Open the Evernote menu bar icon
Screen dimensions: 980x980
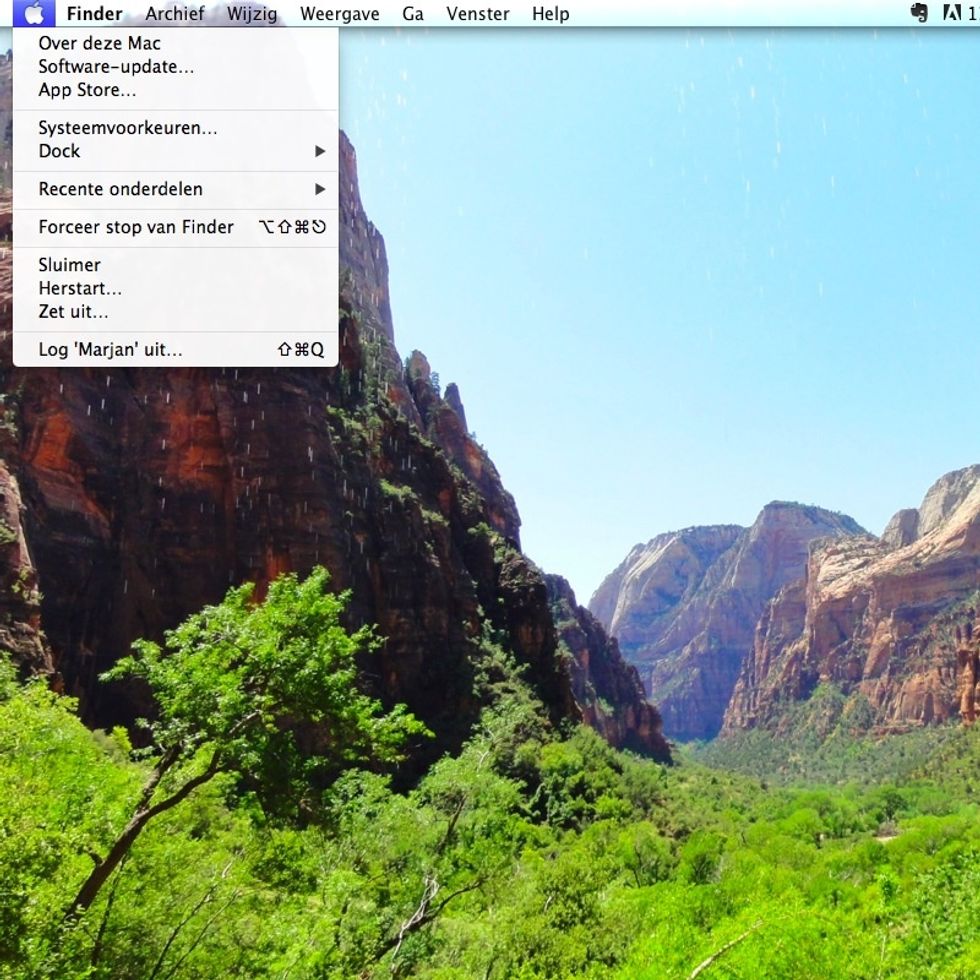coord(919,13)
